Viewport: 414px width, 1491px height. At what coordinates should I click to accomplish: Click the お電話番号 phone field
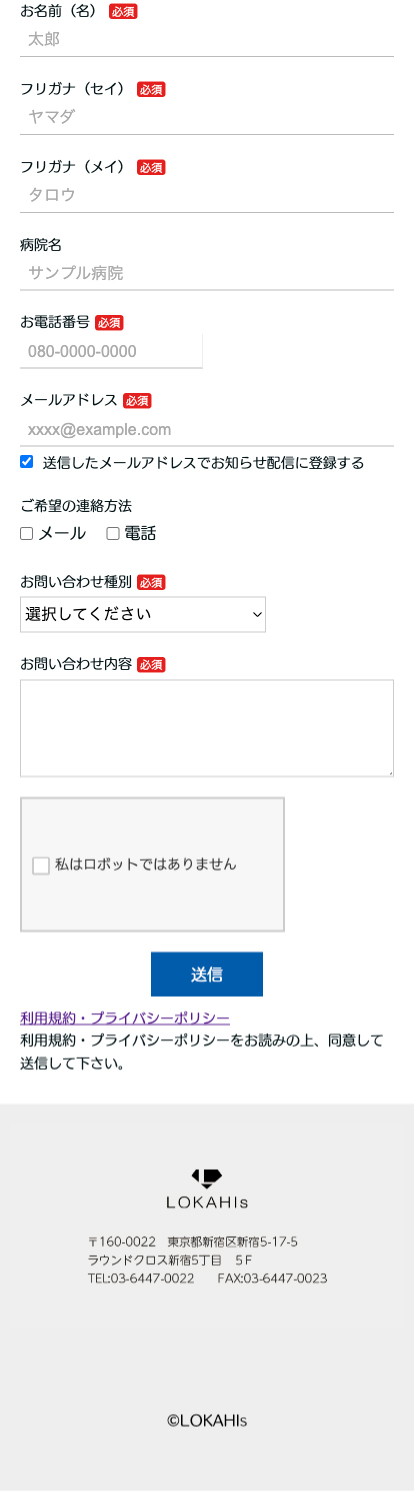coord(111,351)
